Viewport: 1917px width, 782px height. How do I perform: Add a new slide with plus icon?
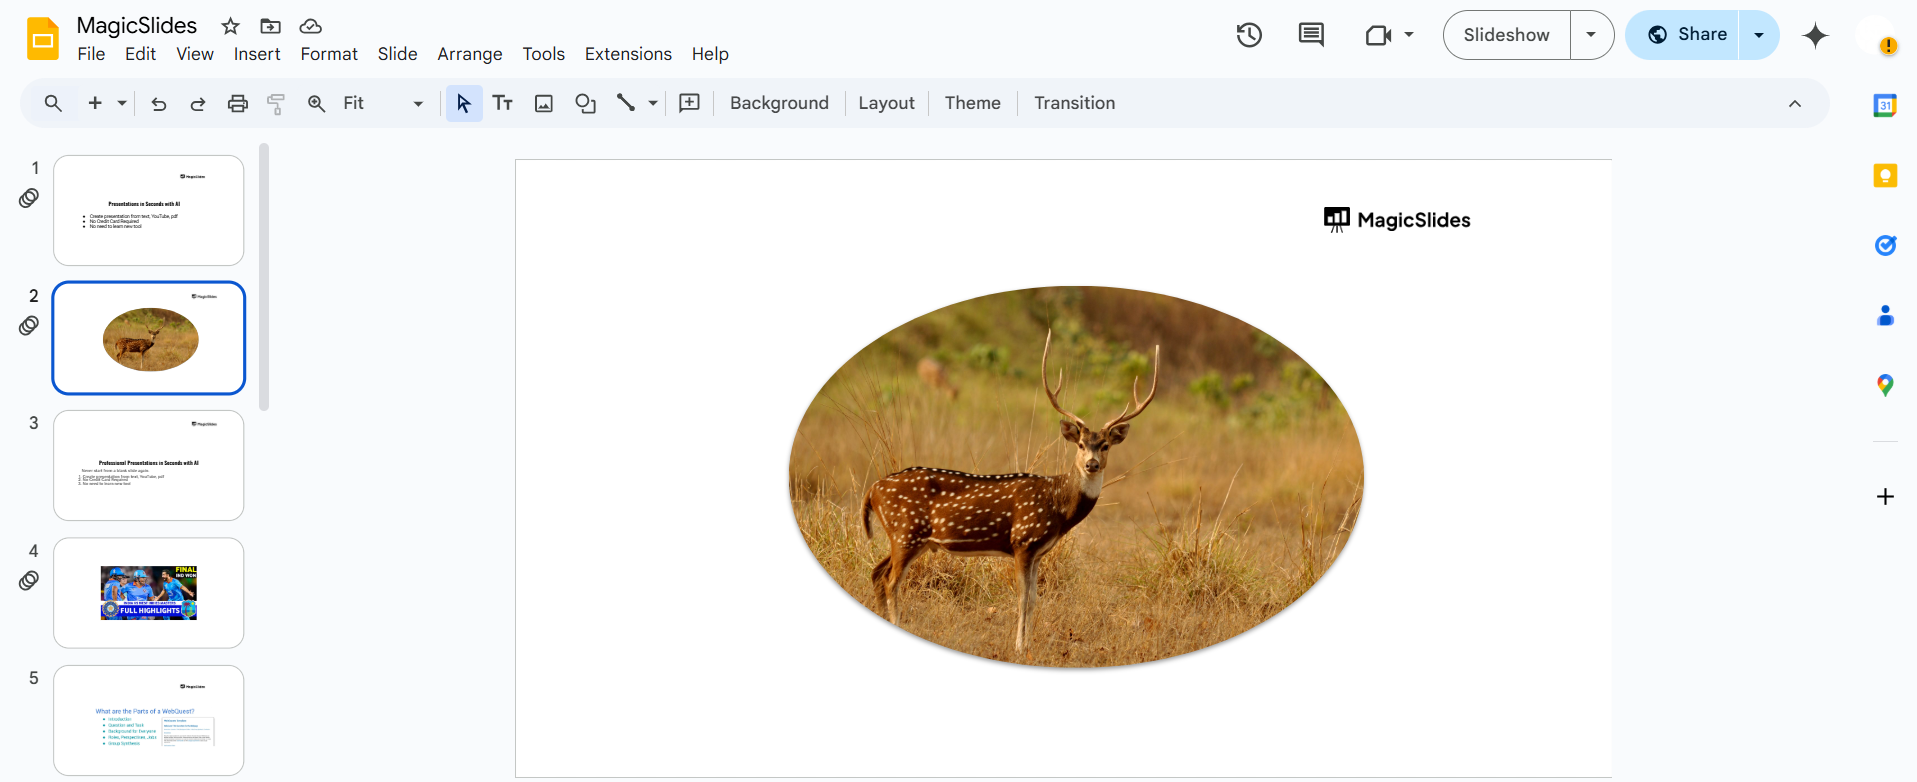coord(95,103)
